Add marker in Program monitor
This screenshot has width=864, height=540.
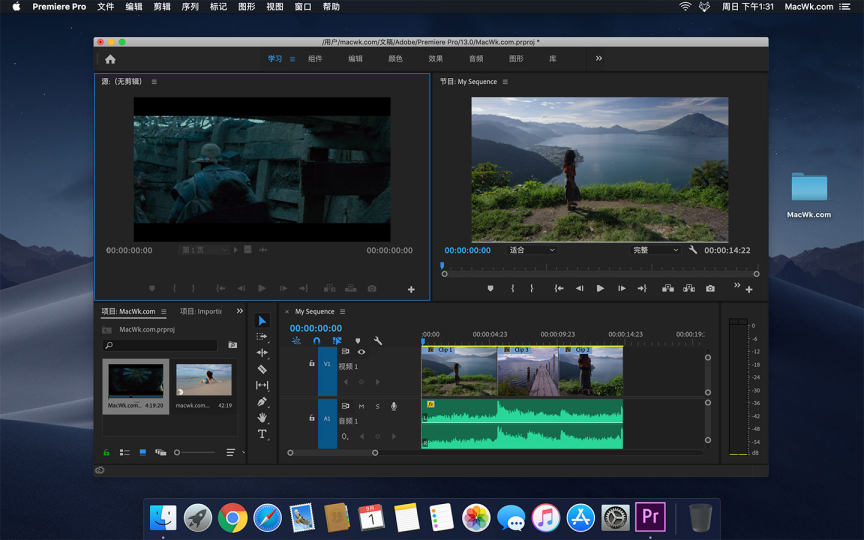coord(490,288)
